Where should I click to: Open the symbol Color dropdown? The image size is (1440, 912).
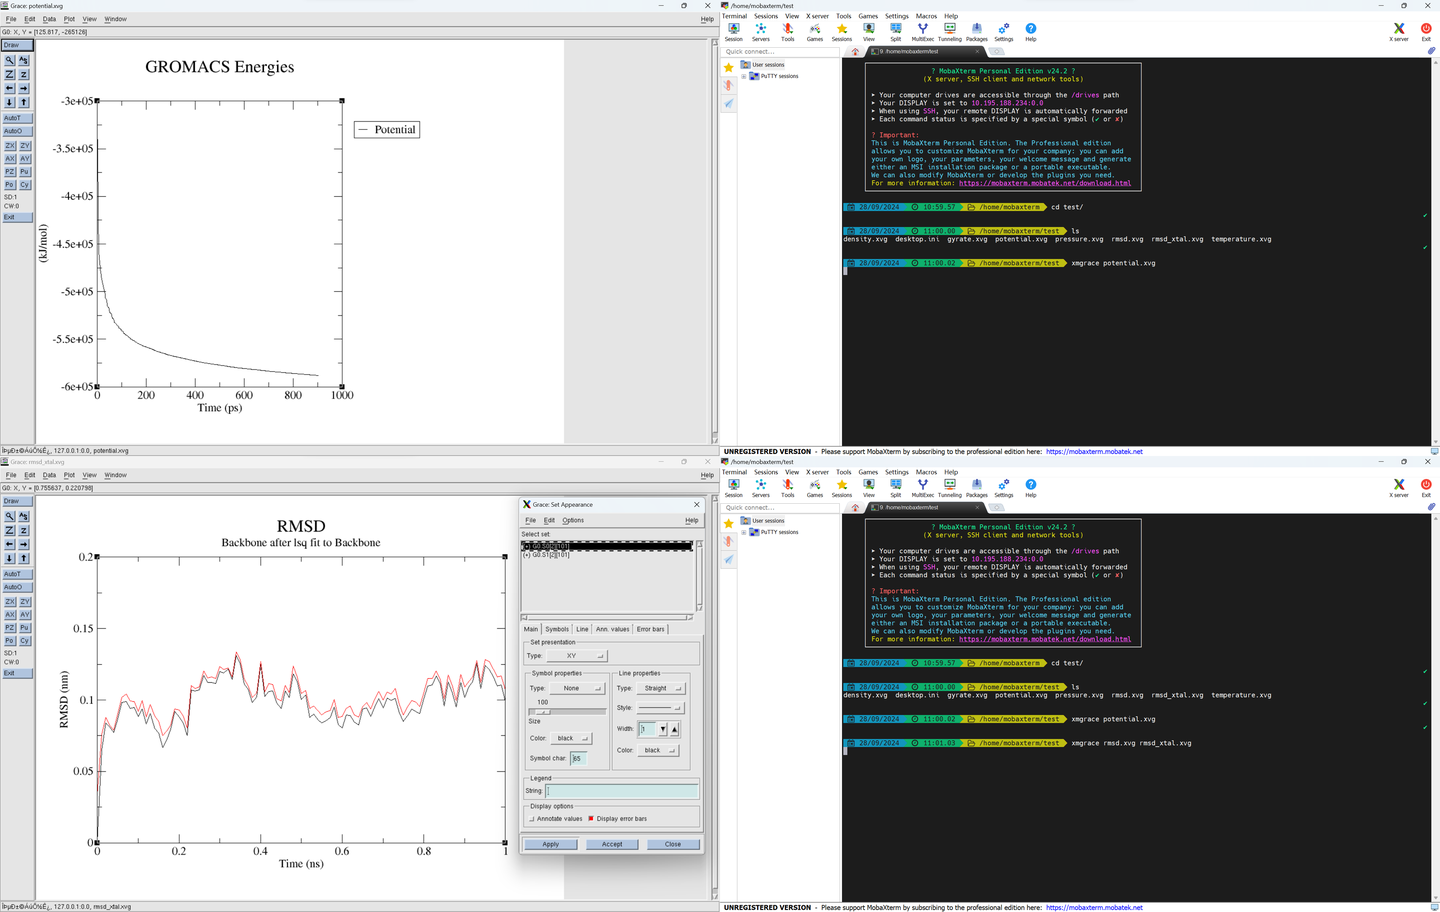[571, 738]
